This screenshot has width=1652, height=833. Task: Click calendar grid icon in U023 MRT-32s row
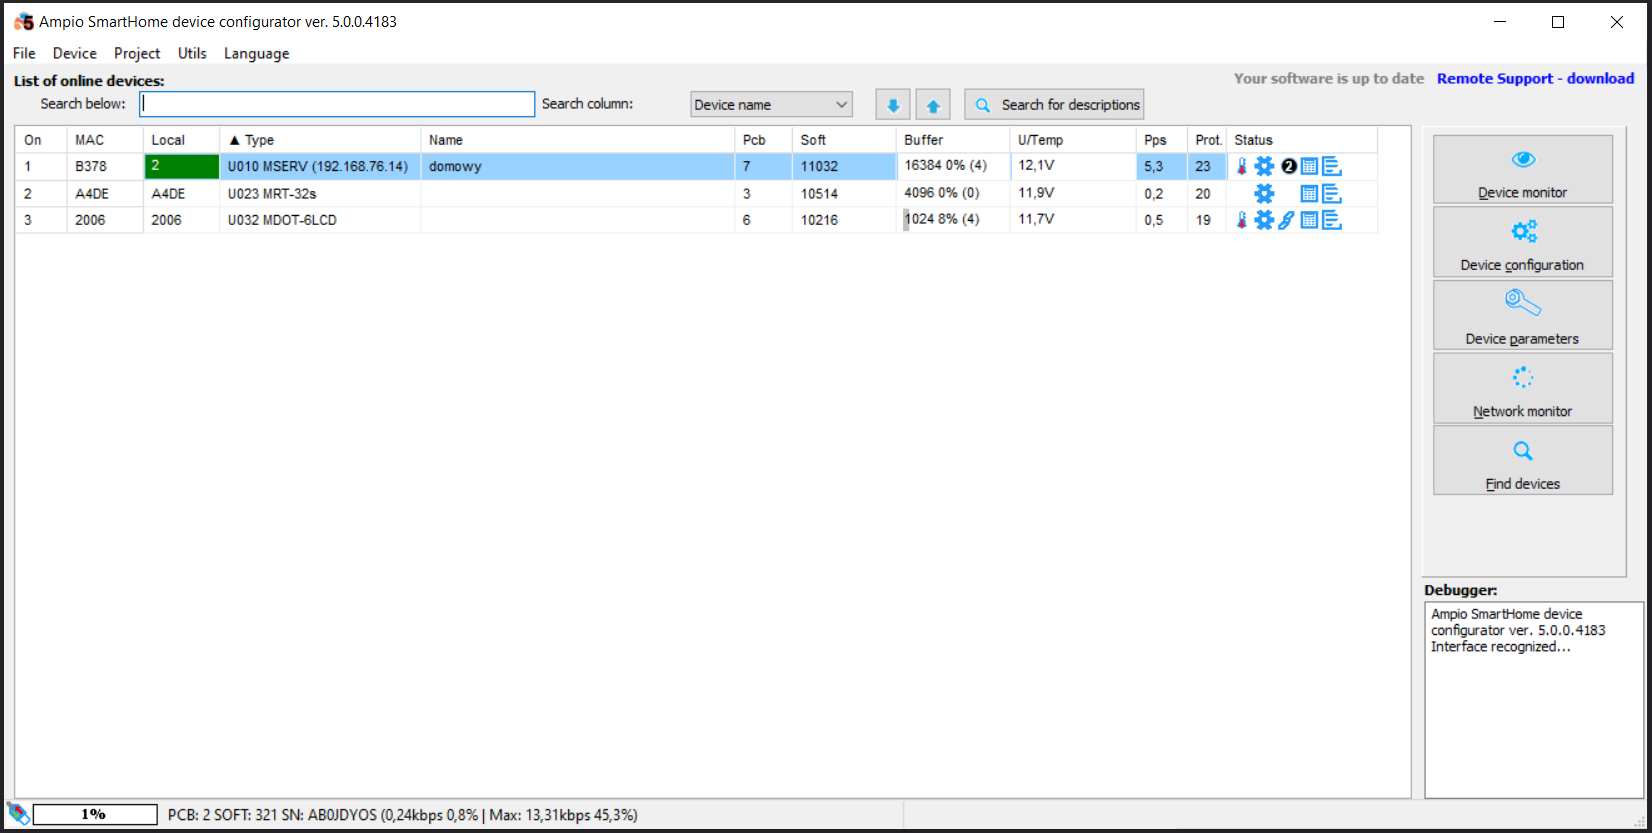click(x=1309, y=193)
